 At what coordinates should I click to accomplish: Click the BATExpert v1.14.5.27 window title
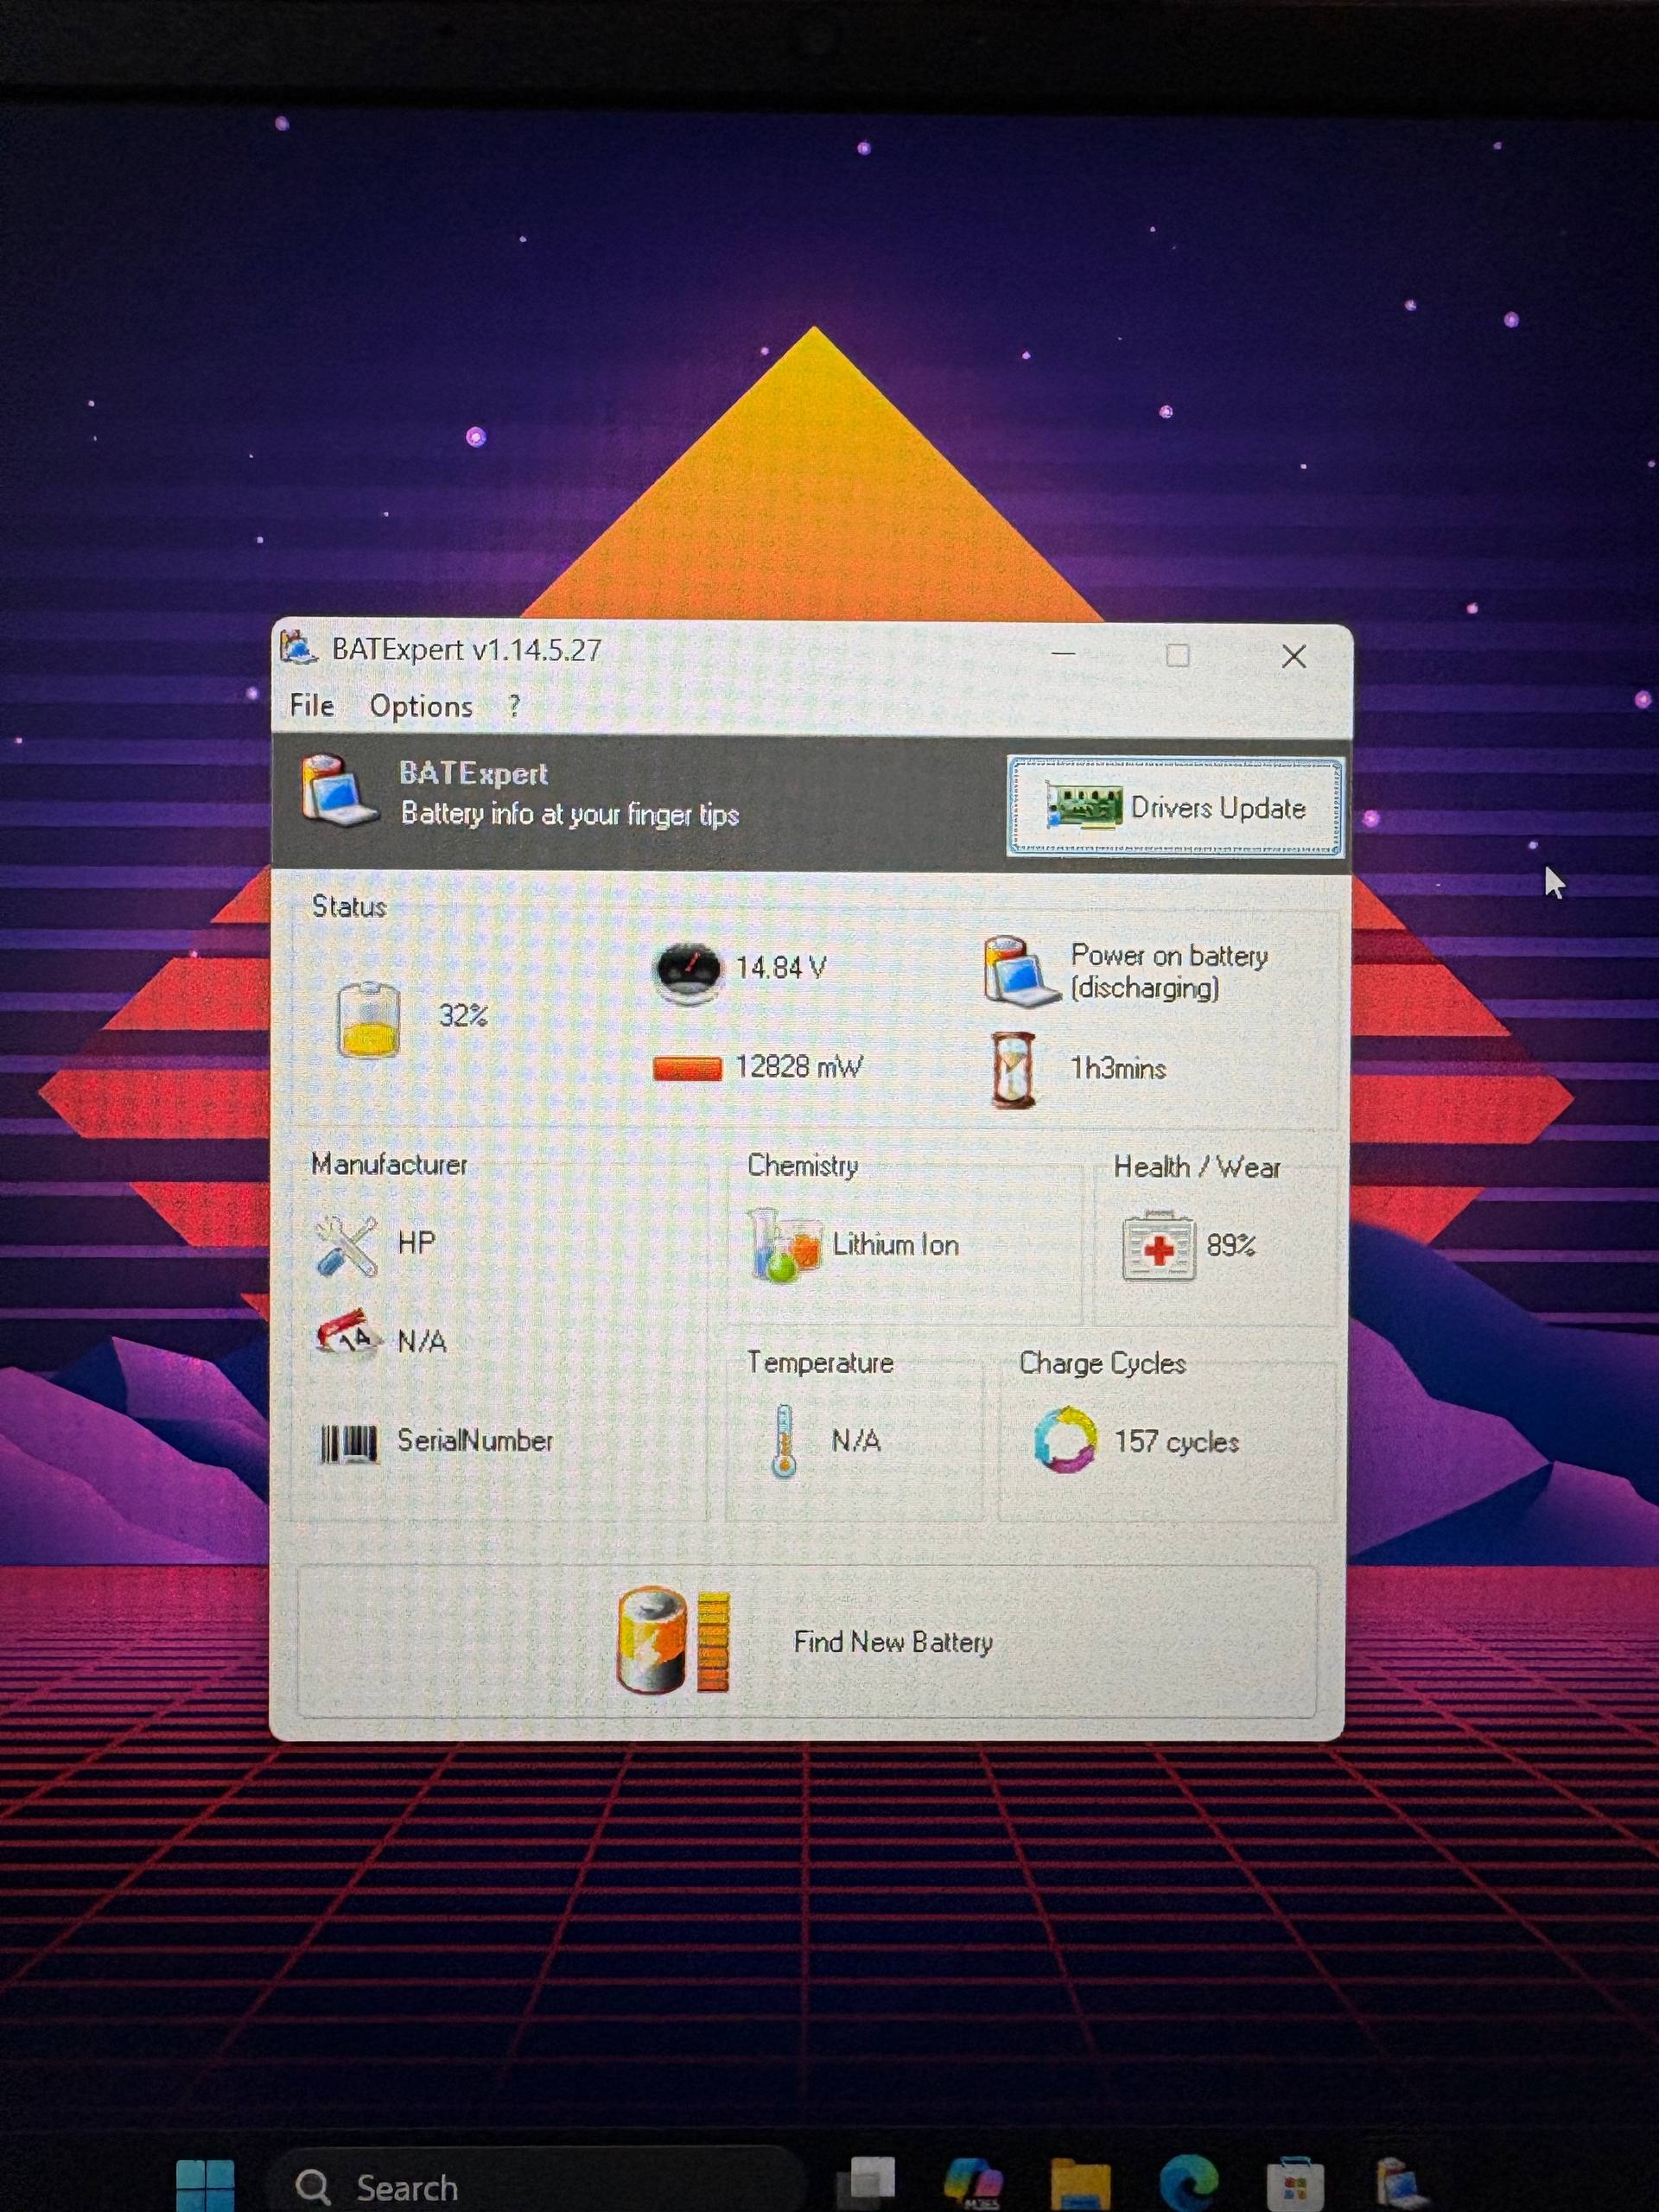tap(467, 650)
